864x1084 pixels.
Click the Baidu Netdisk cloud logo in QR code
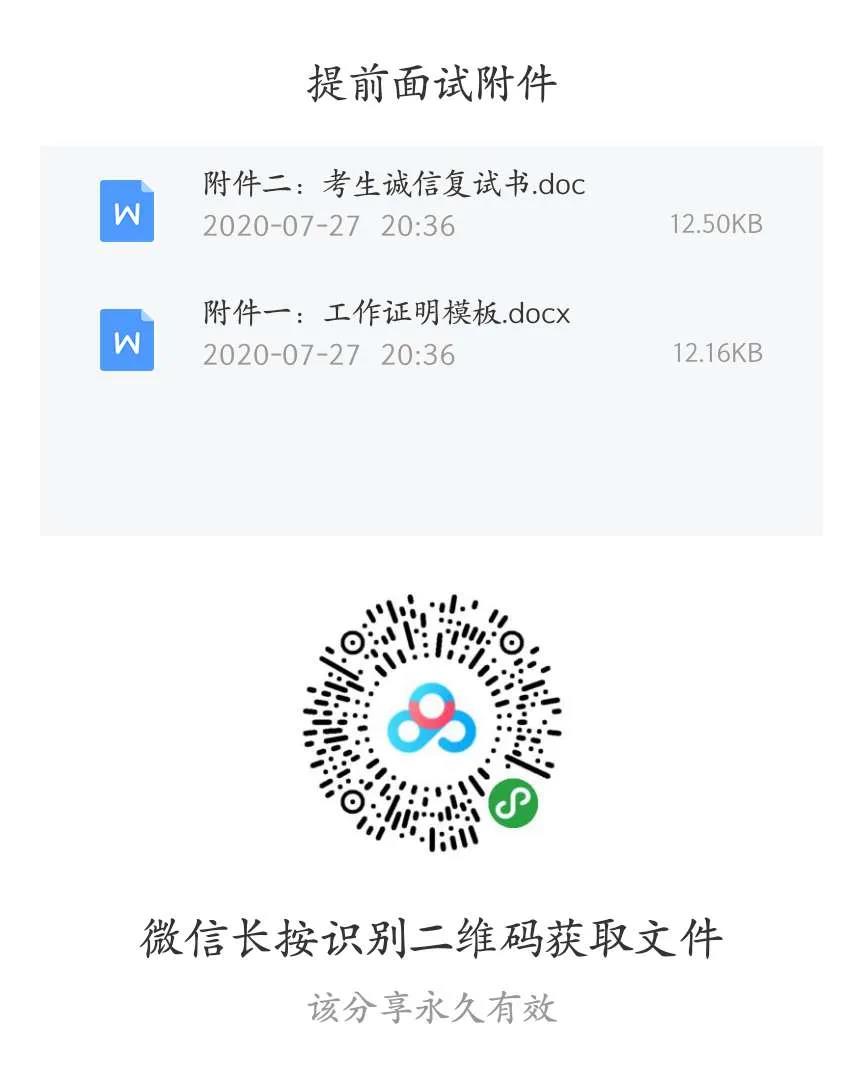click(432, 719)
